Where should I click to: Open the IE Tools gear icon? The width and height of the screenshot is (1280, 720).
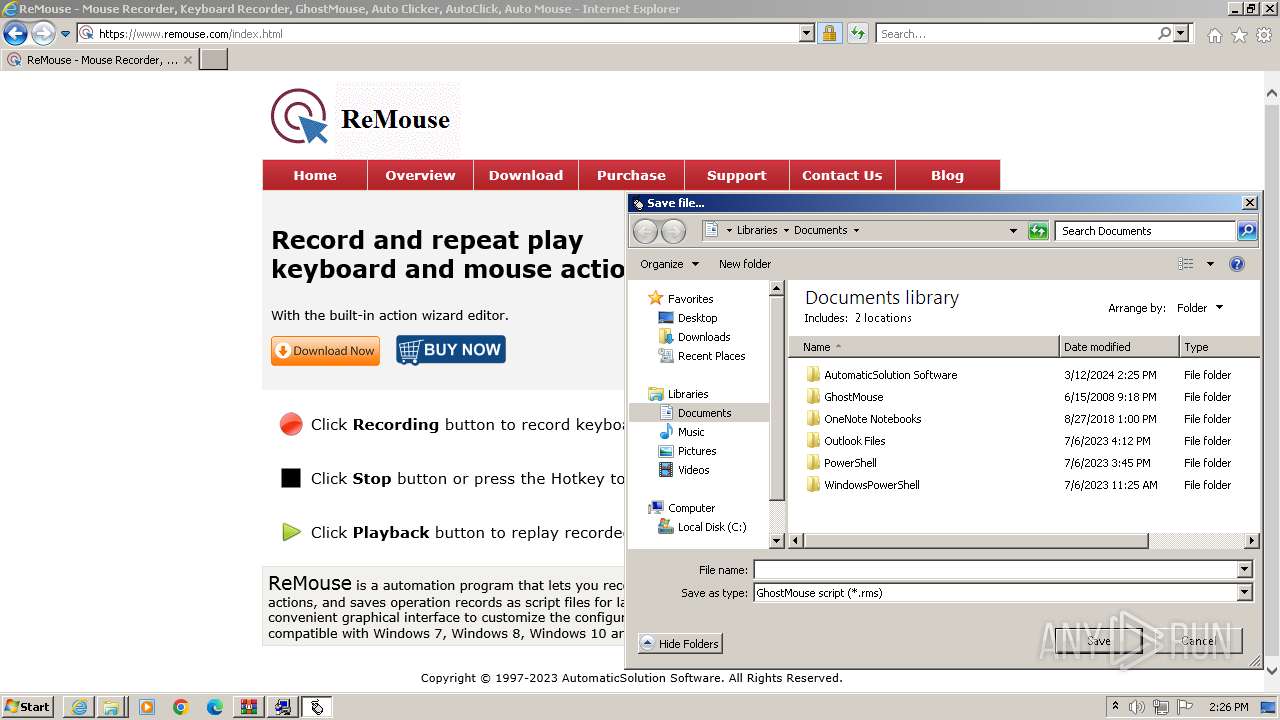tap(1264, 35)
